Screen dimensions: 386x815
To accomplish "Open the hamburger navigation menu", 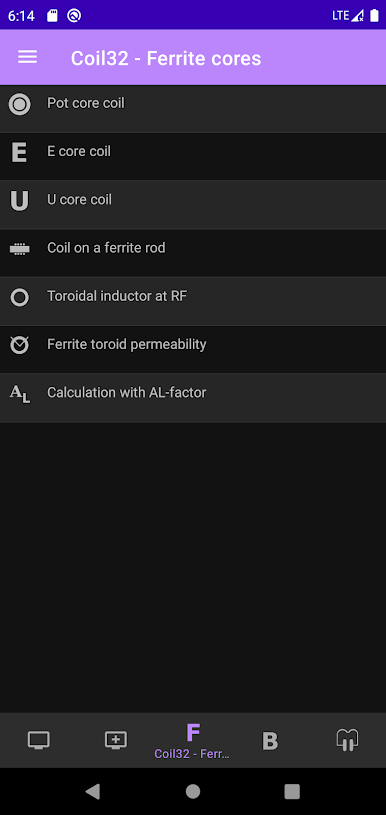I will click(x=28, y=57).
